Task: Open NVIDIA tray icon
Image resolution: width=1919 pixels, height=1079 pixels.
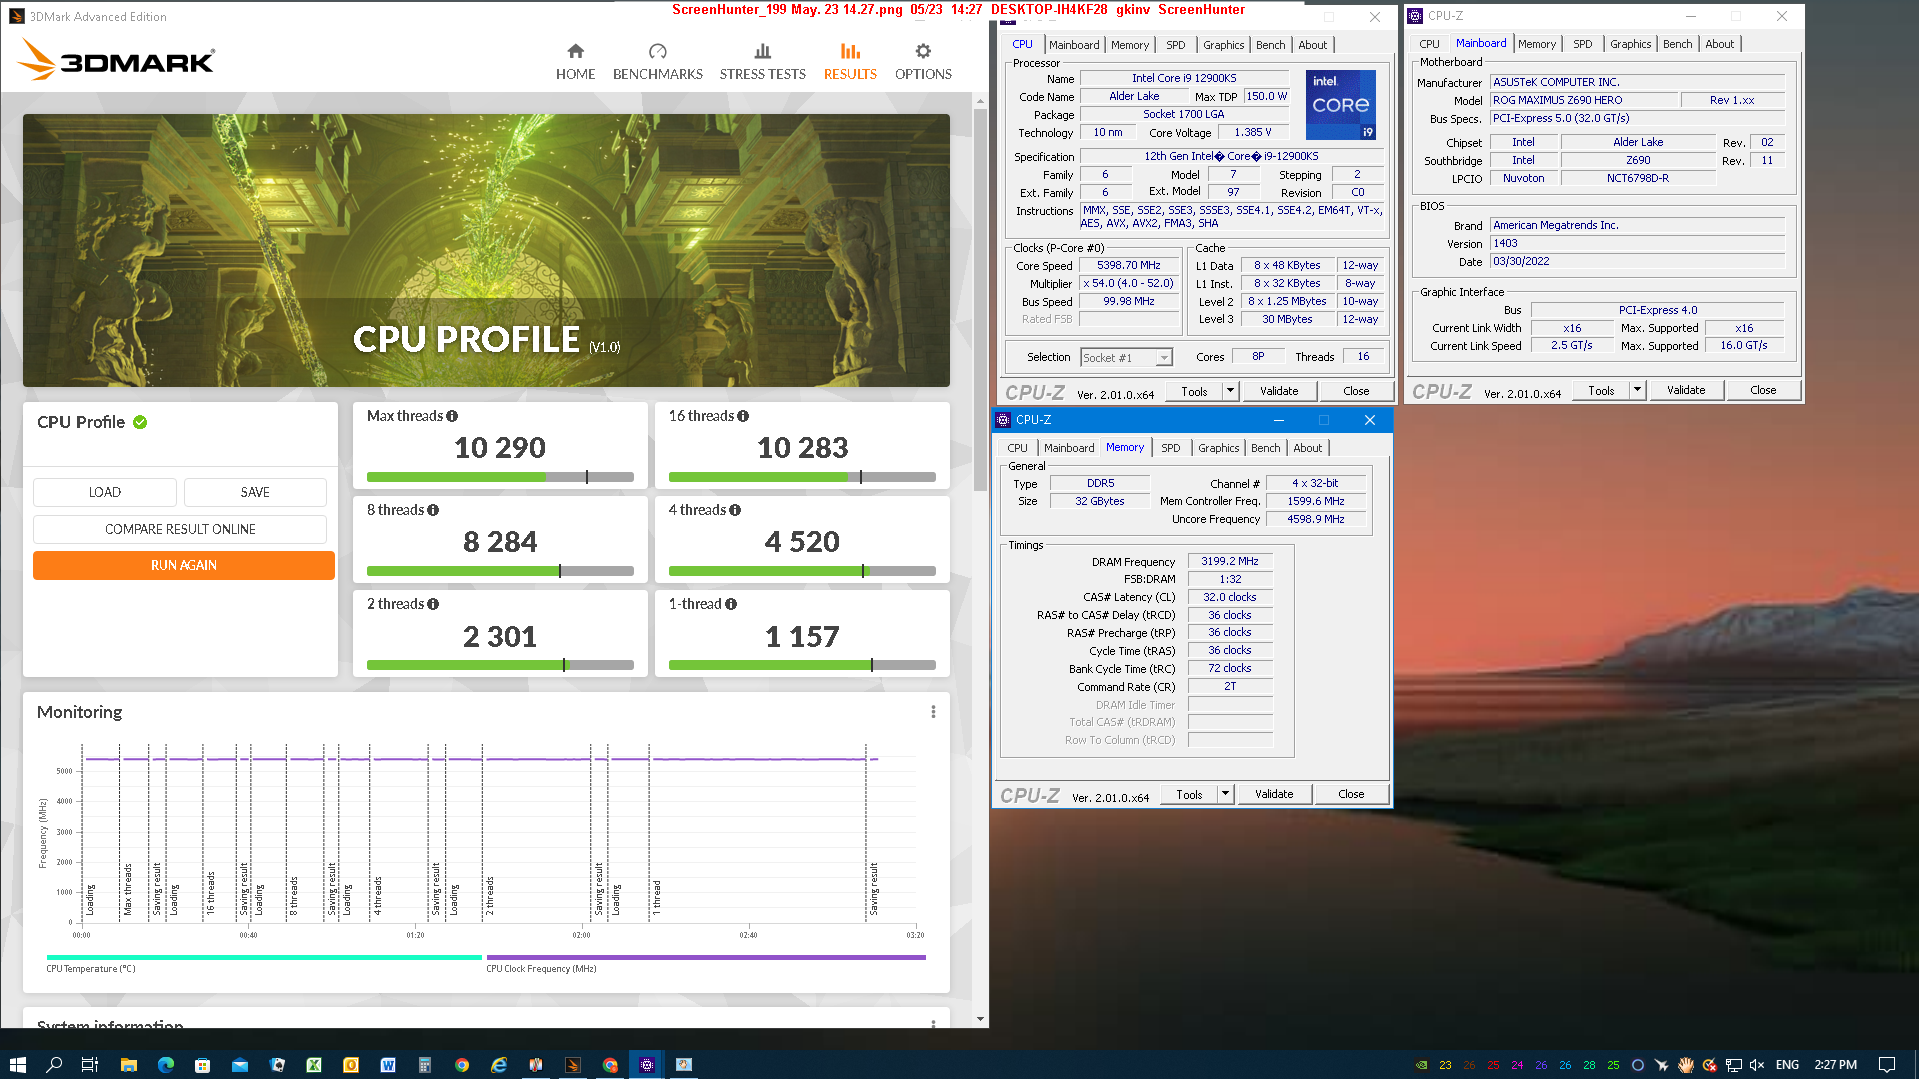Action: tap(1421, 1065)
